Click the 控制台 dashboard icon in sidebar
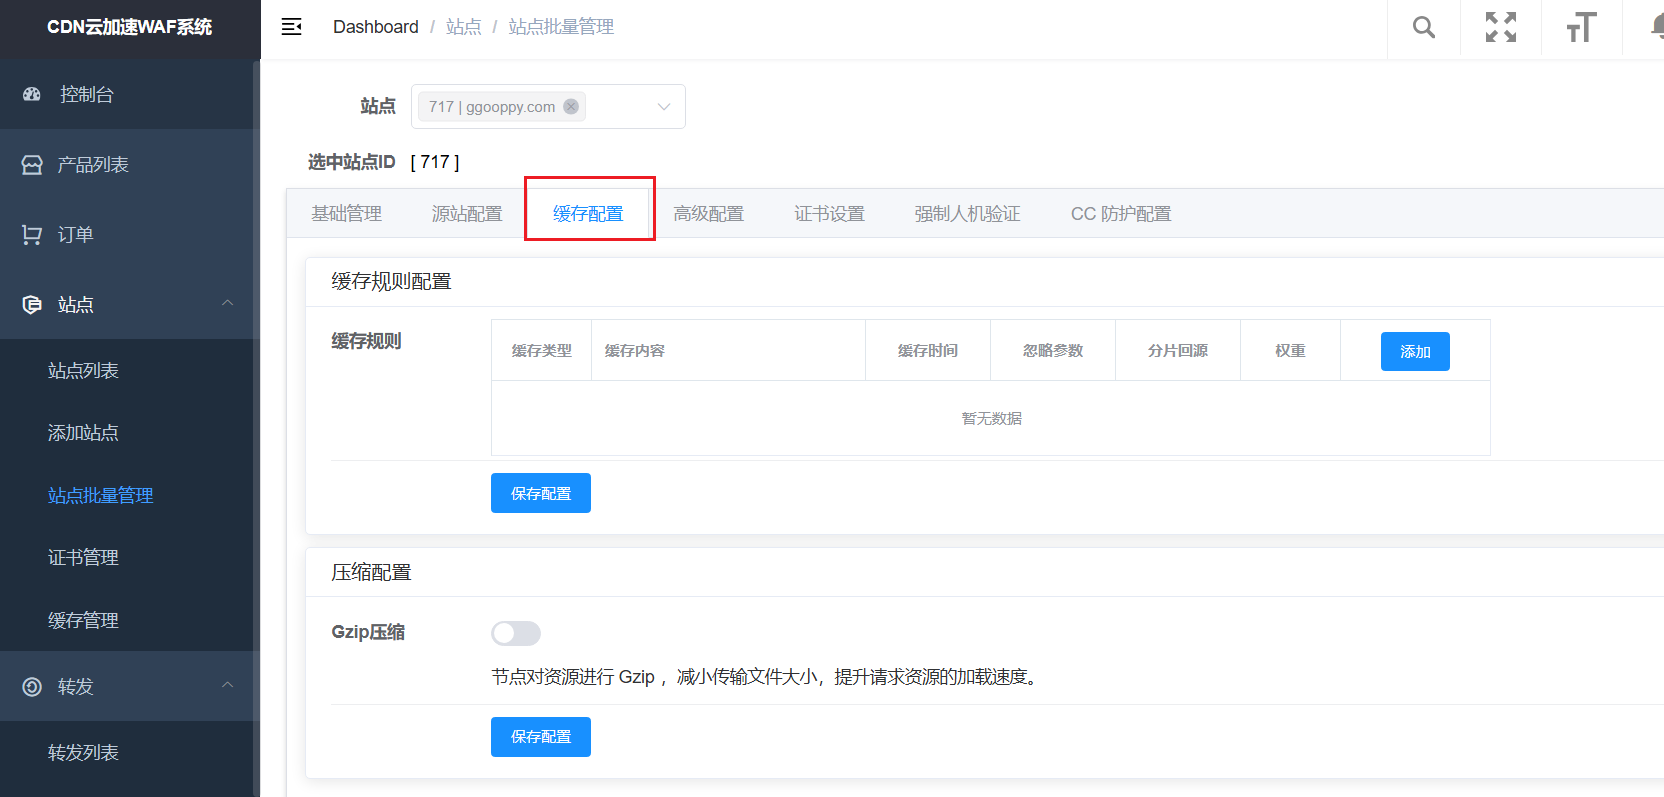This screenshot has height=797, width=1664. (32, 94)
